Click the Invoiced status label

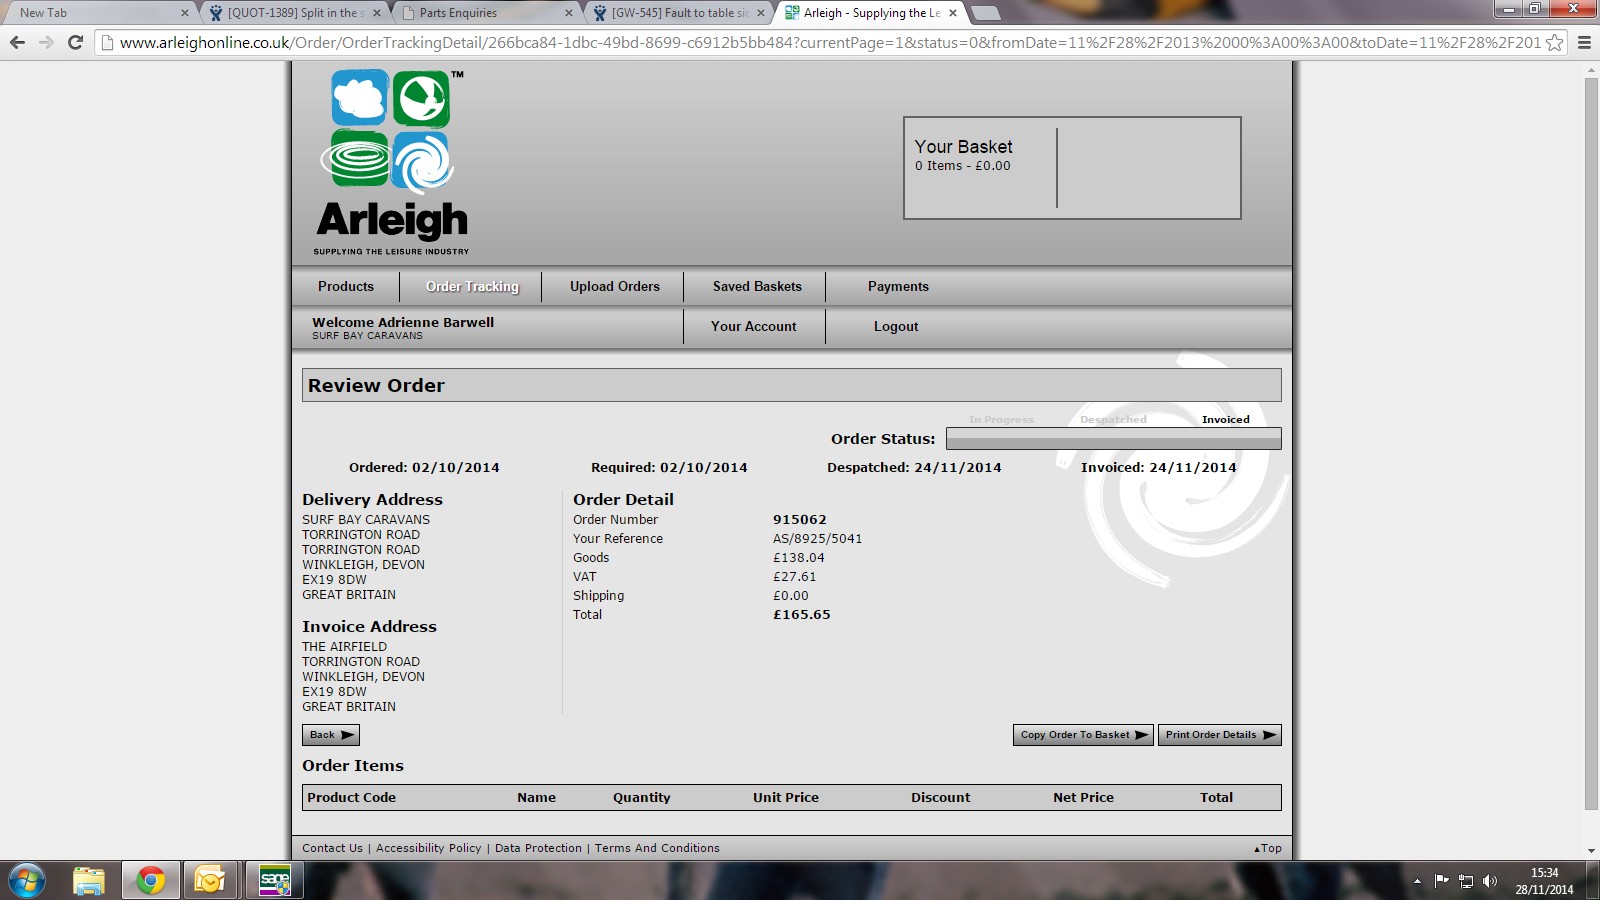click(x=1226, y=419)
